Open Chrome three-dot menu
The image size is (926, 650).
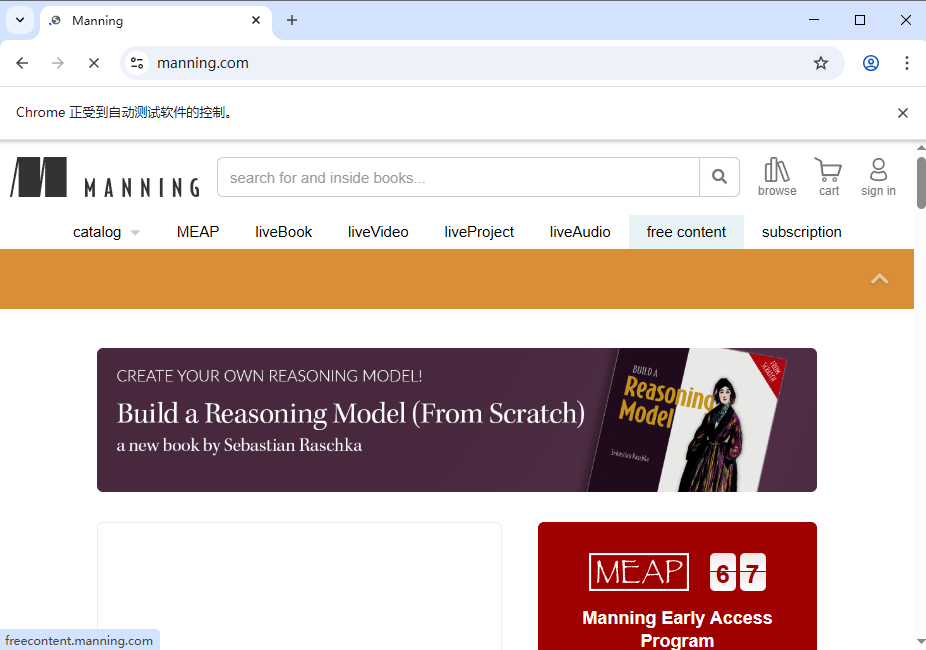[x=907, y=63]
